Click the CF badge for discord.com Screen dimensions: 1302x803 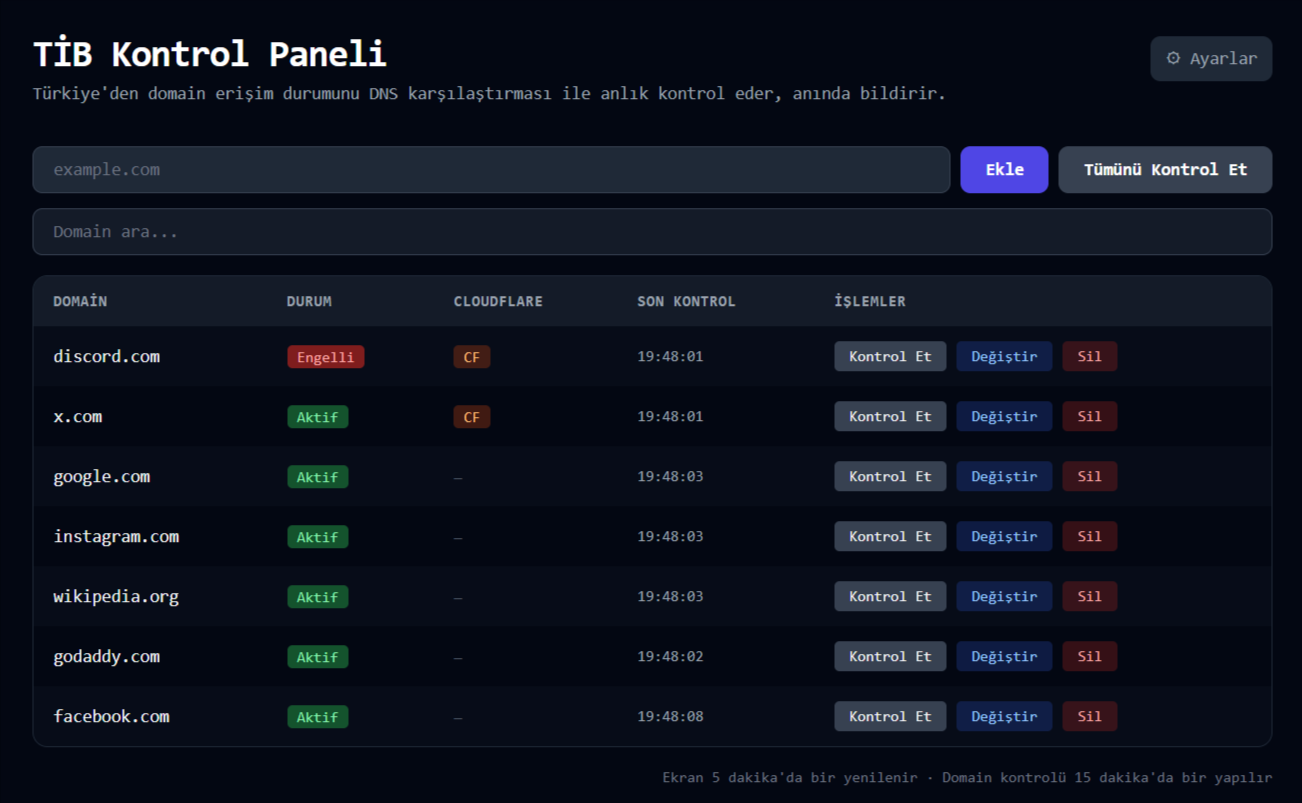(471, 357)
